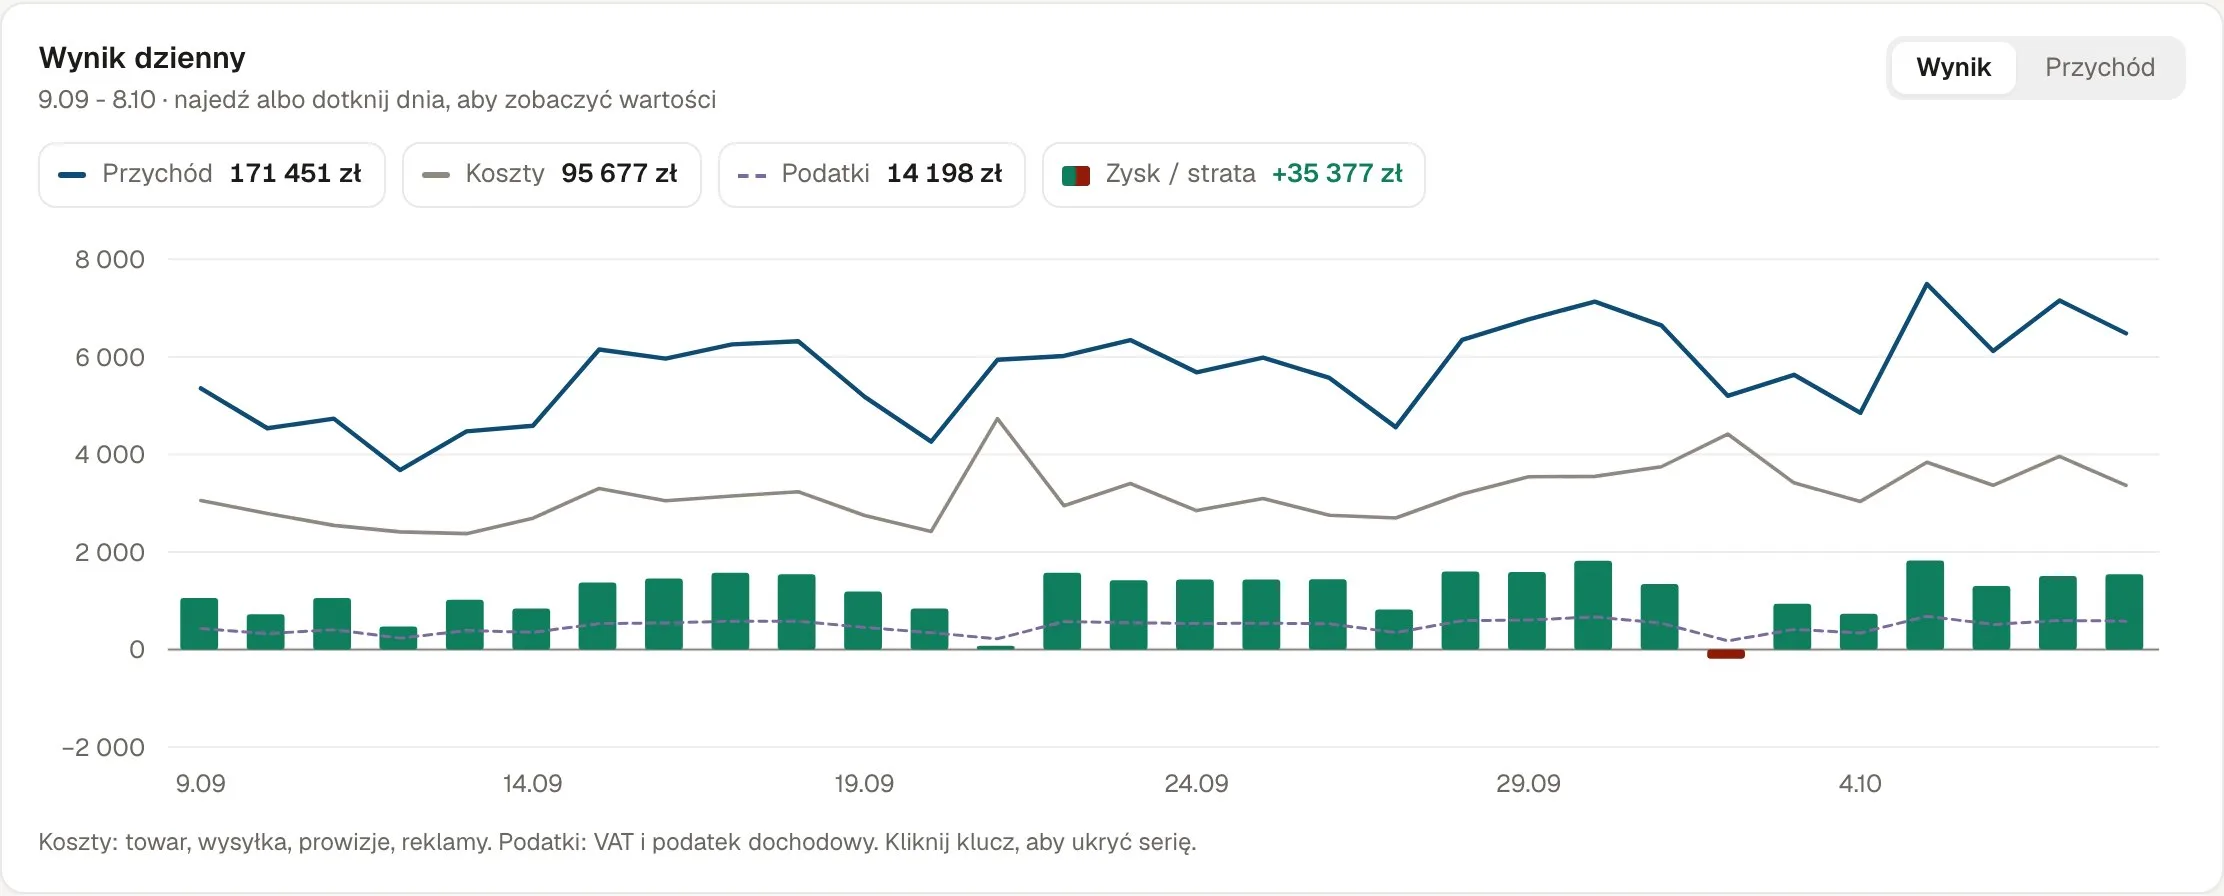The width and height of the screenshot is (2224, 896).
Task: Click the "8 000" y-axis label
Action: click(x=110, y=260)
